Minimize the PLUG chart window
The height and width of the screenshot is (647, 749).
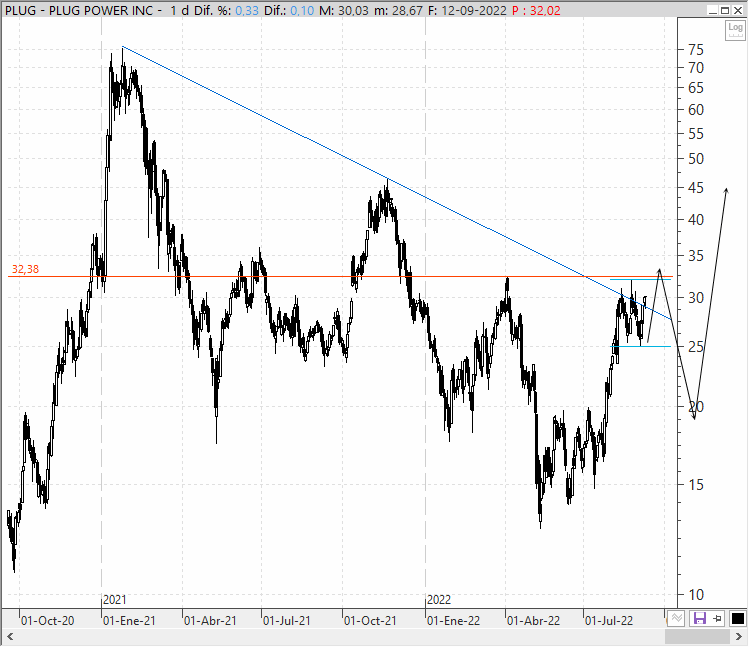click(x=713, y=11)
